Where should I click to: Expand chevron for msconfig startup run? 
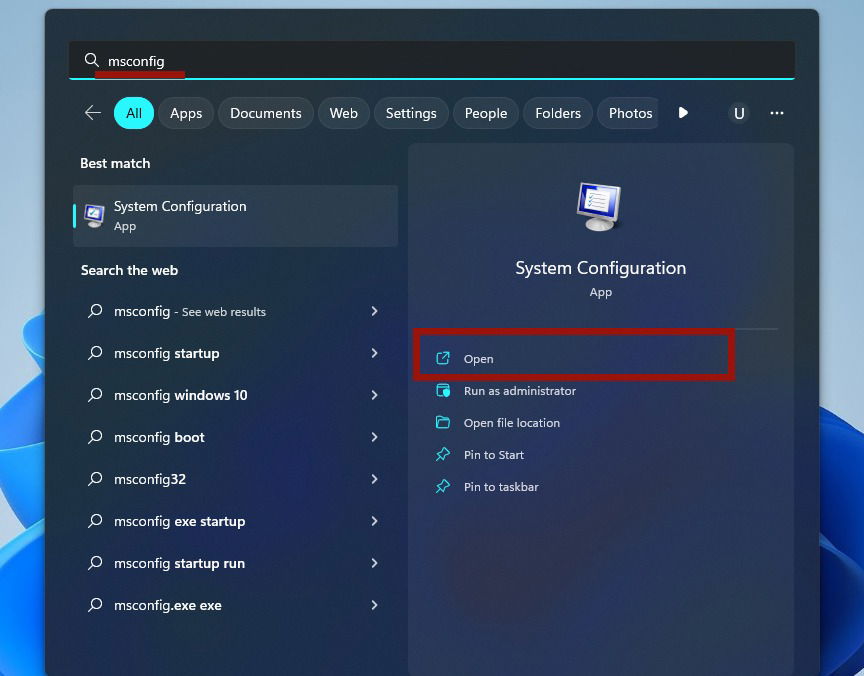point(374,563)
